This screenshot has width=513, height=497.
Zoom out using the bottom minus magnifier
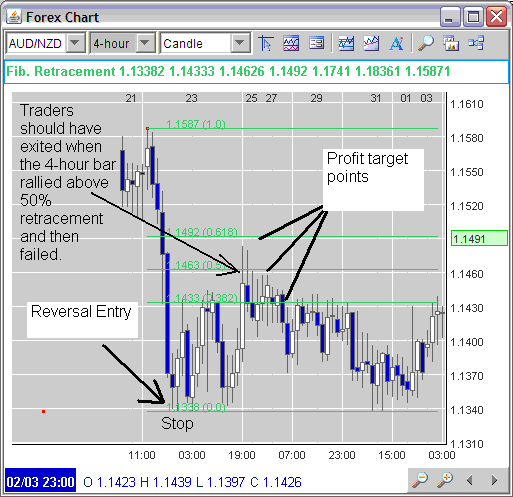(420, 480)
